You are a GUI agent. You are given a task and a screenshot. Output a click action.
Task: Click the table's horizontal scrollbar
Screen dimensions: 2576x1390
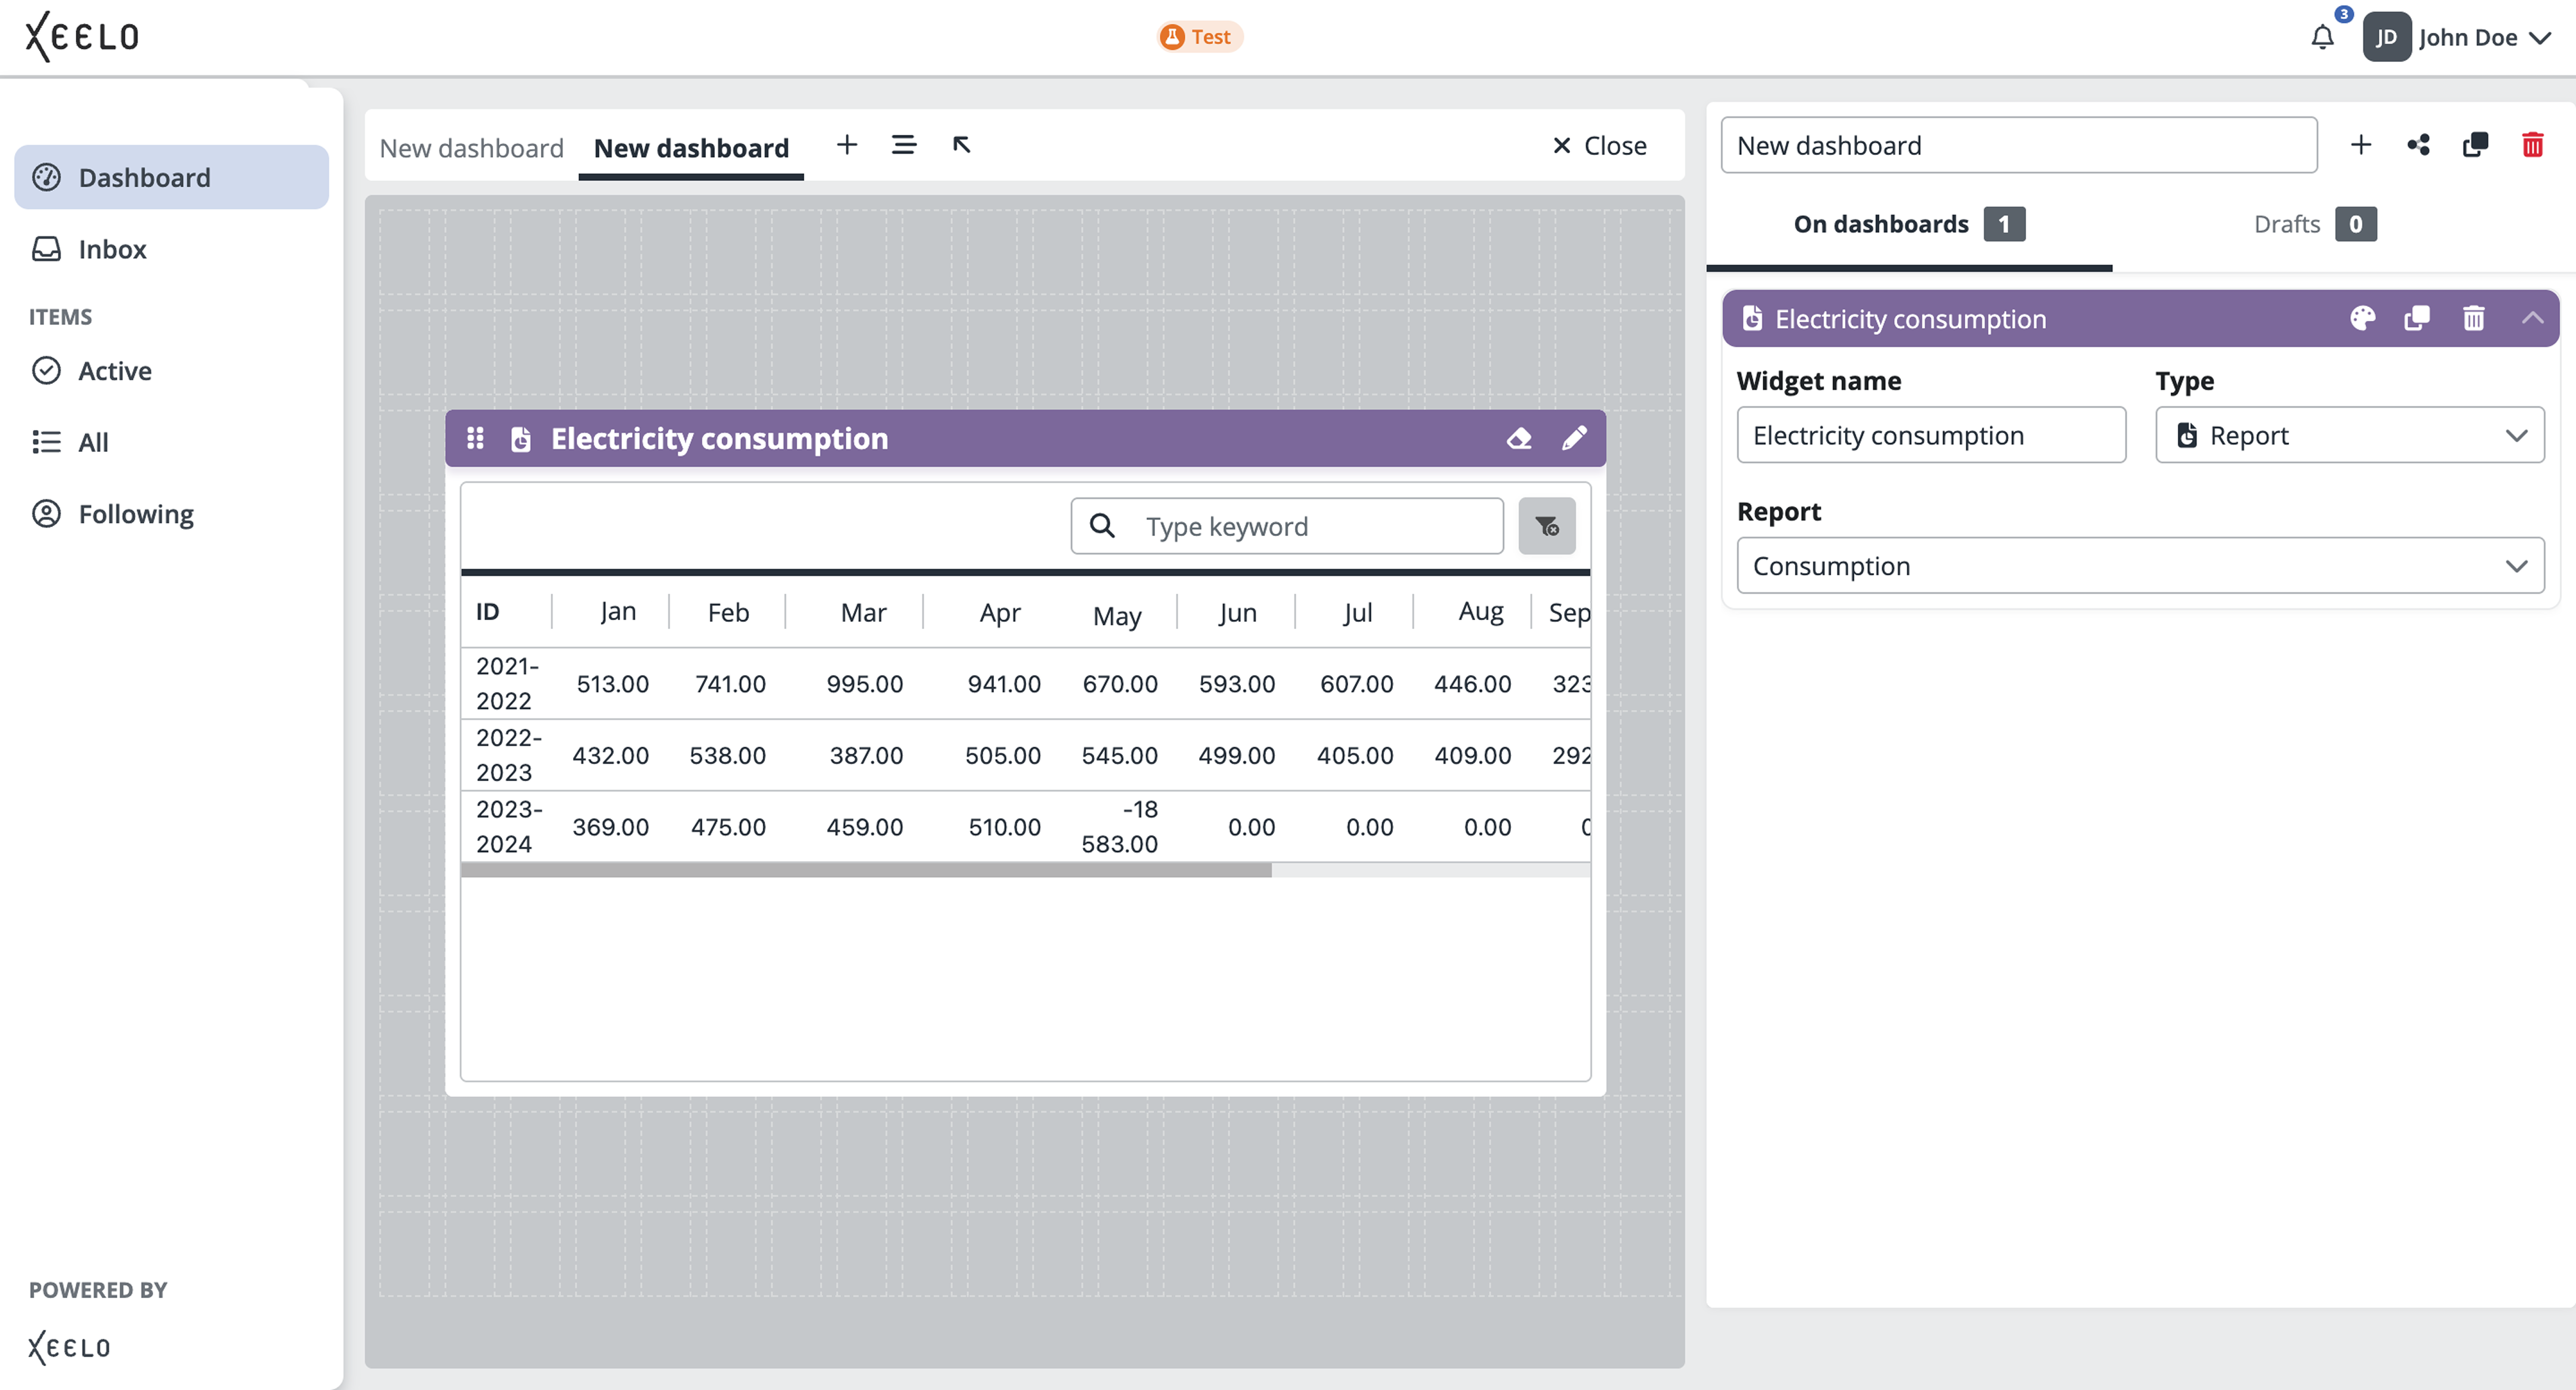(866, 870)
